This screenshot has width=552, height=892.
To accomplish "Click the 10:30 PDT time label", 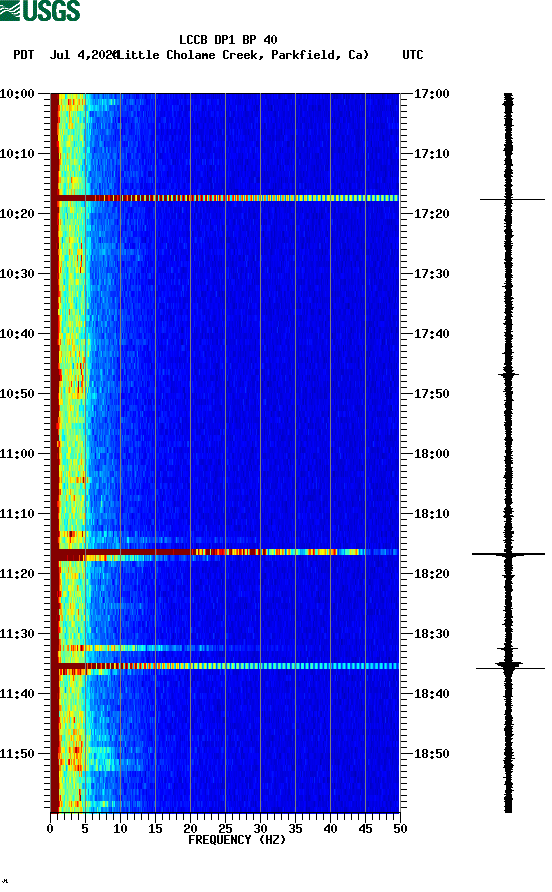I will [17, 274].
